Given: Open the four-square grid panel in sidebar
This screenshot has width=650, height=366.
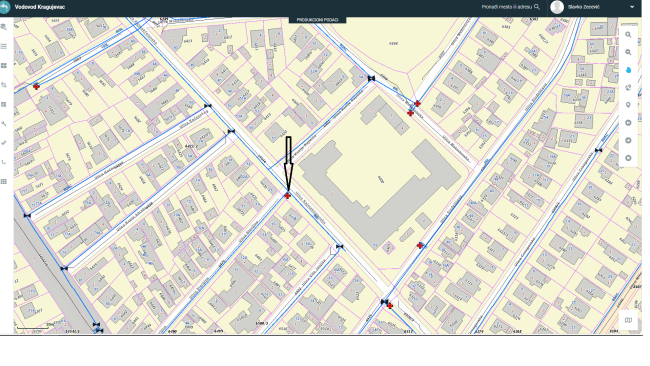Looking at the screenshot, I should pos(4,65).
